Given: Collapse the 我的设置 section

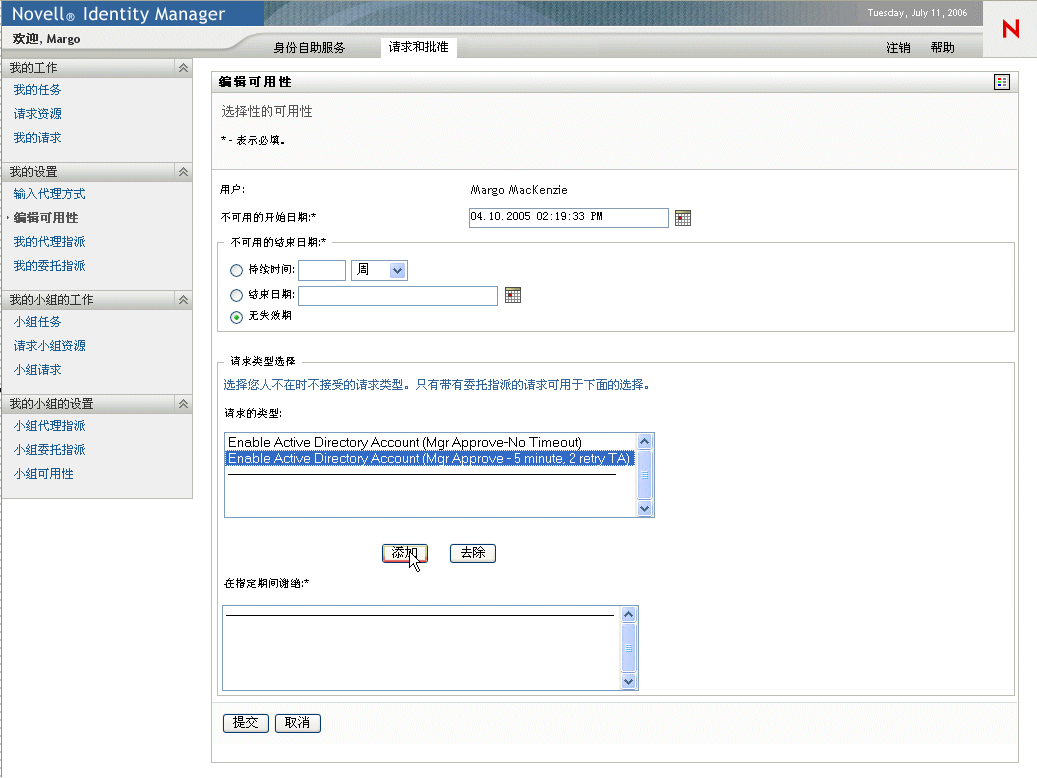Looking at the screenshot, I should (x=183, y=171).
